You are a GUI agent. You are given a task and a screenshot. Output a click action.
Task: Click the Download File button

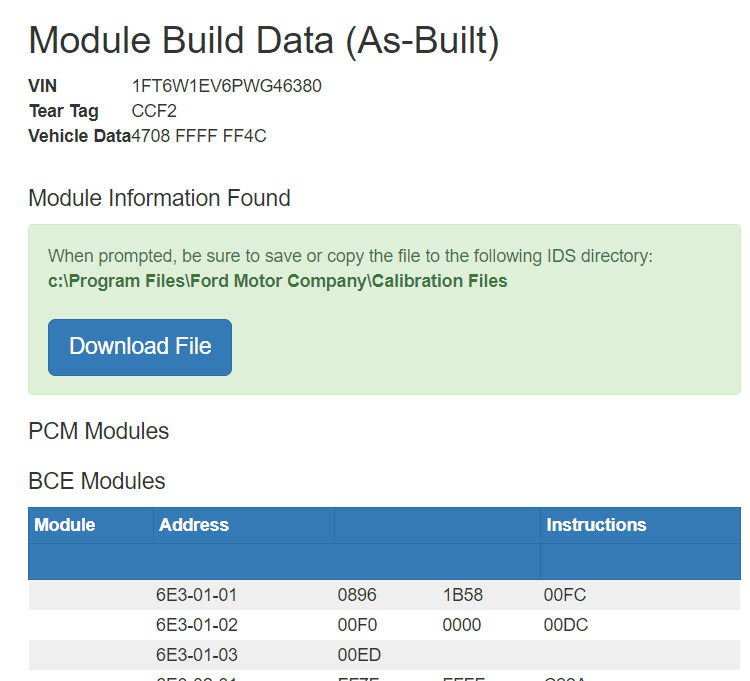(x=140, y=347)
